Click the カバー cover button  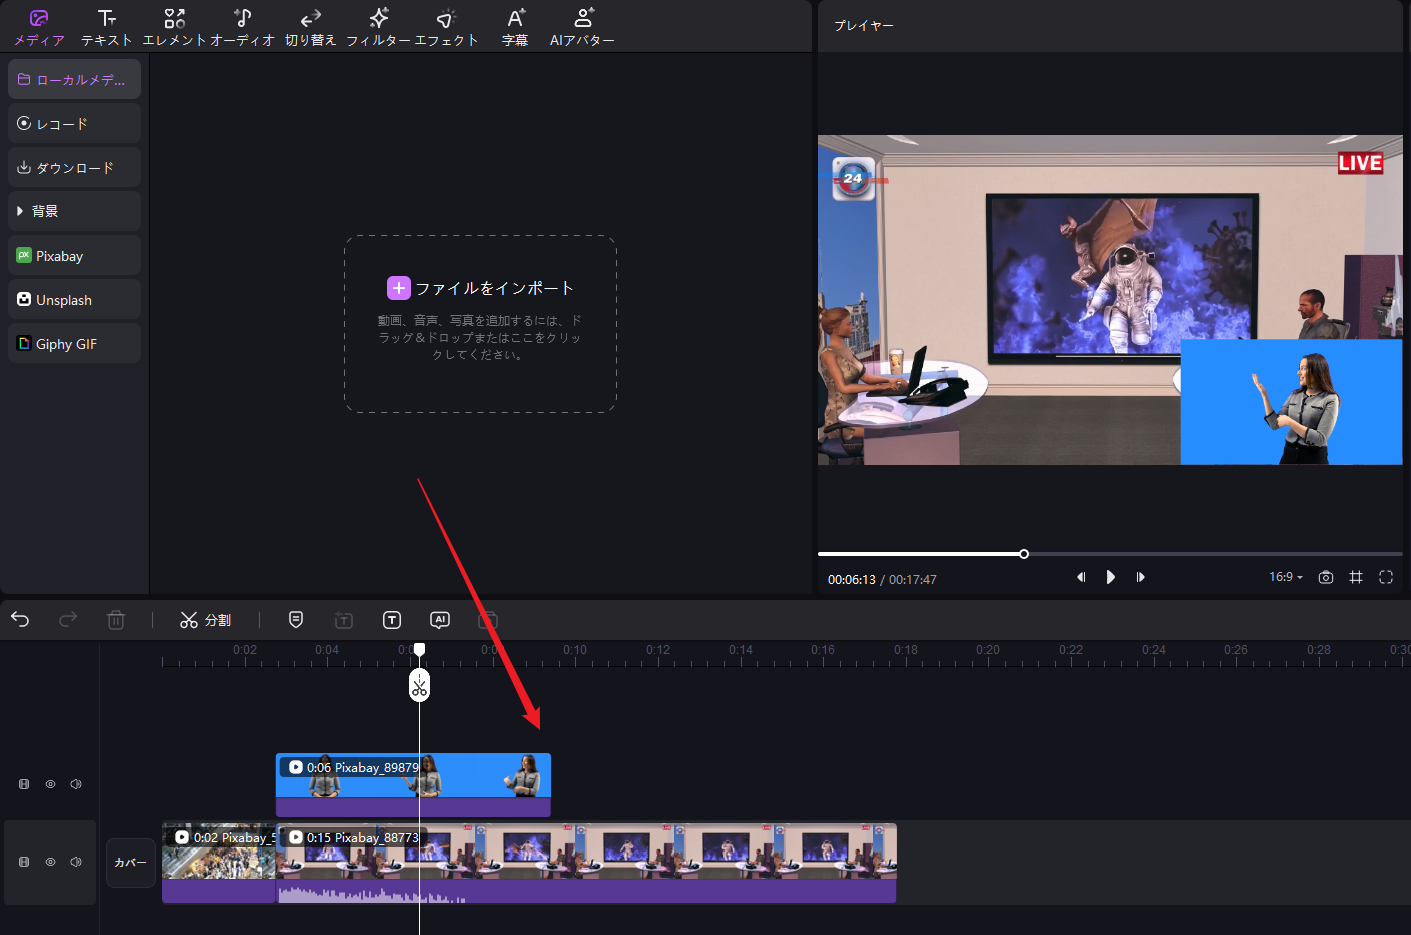(131, 862)
